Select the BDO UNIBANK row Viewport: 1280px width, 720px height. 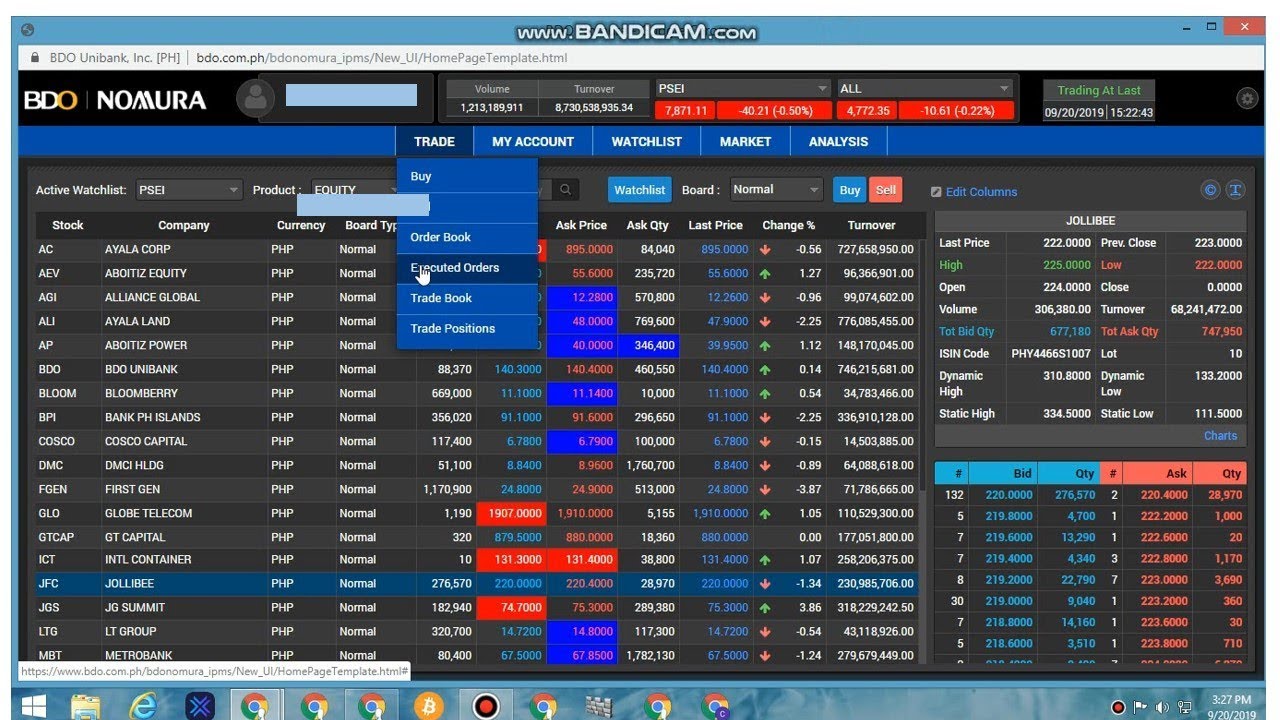(x=477, y=370)
